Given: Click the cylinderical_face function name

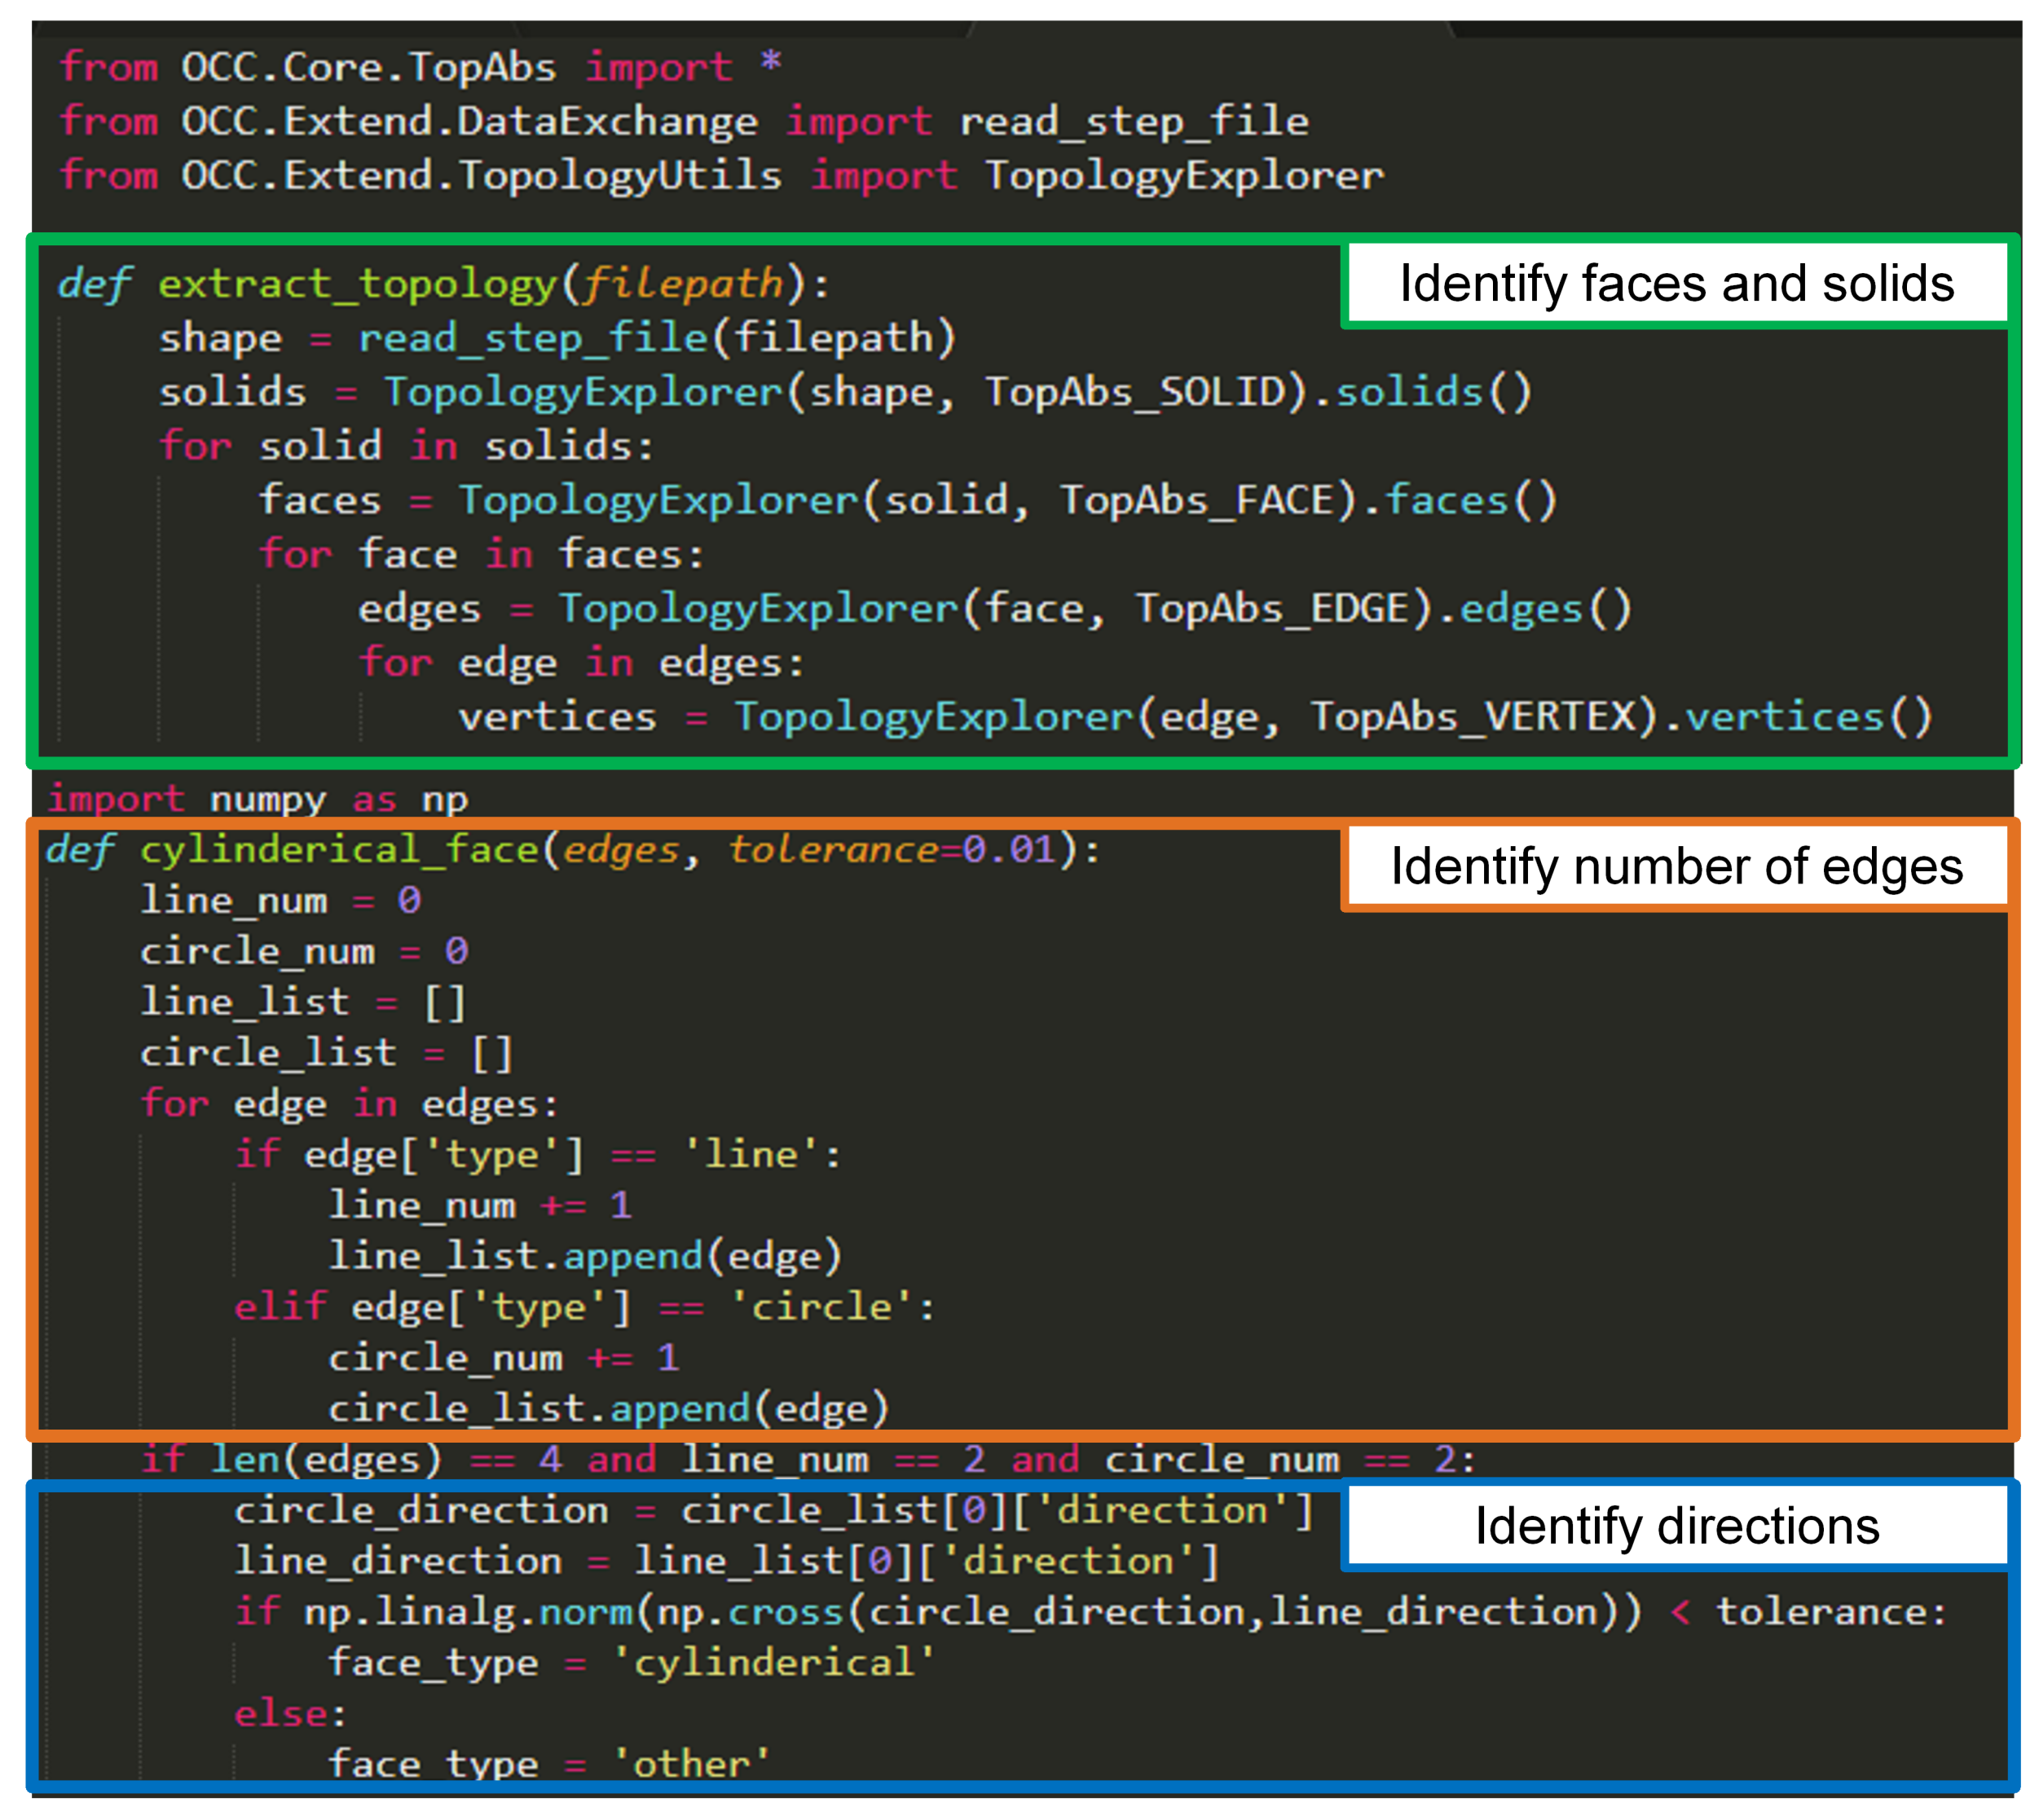Looking at the screenshot, I should tap(340, 850).
